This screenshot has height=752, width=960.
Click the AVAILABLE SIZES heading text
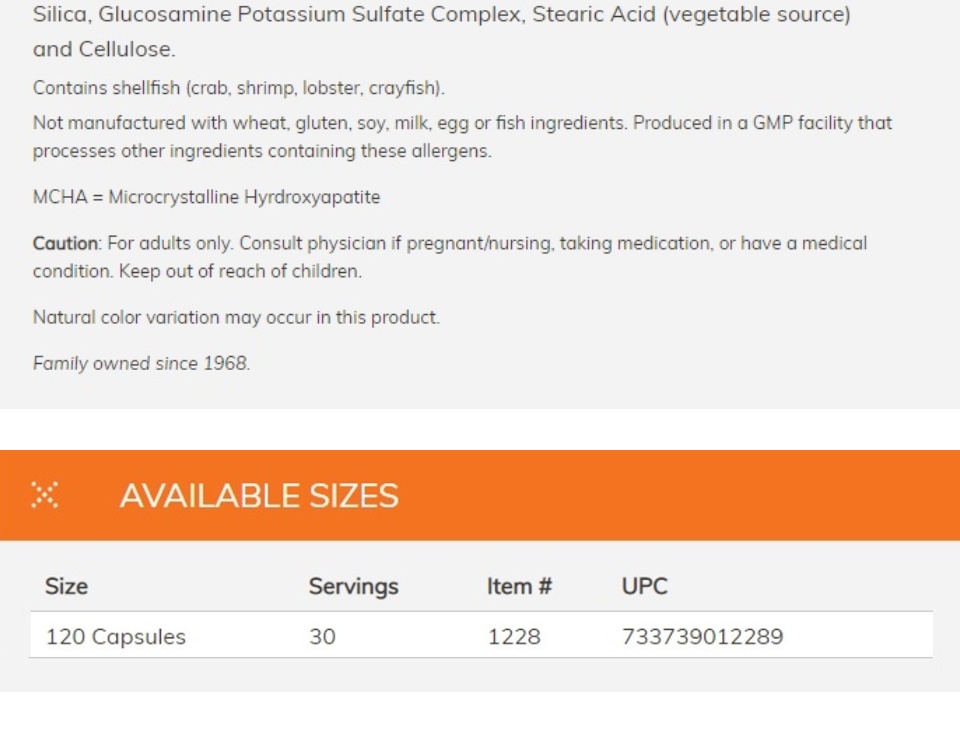259,495
